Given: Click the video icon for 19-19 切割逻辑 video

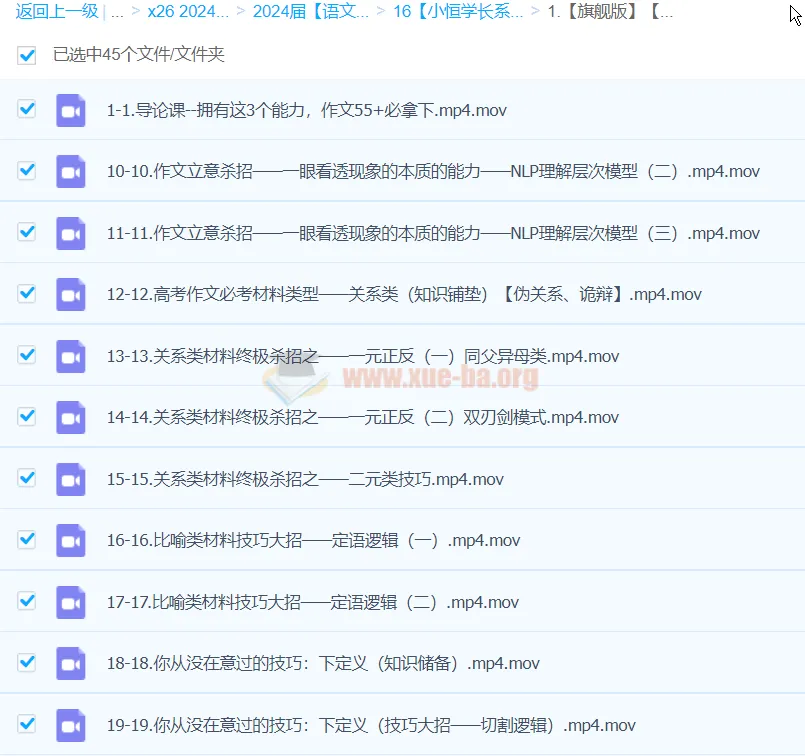Looking at the screenshot, I should pos(71,724).
